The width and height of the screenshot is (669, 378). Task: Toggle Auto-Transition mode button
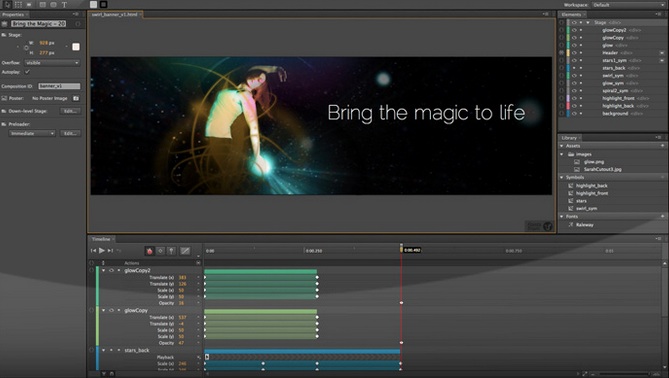pyautogui.click(x=160, y=251)
